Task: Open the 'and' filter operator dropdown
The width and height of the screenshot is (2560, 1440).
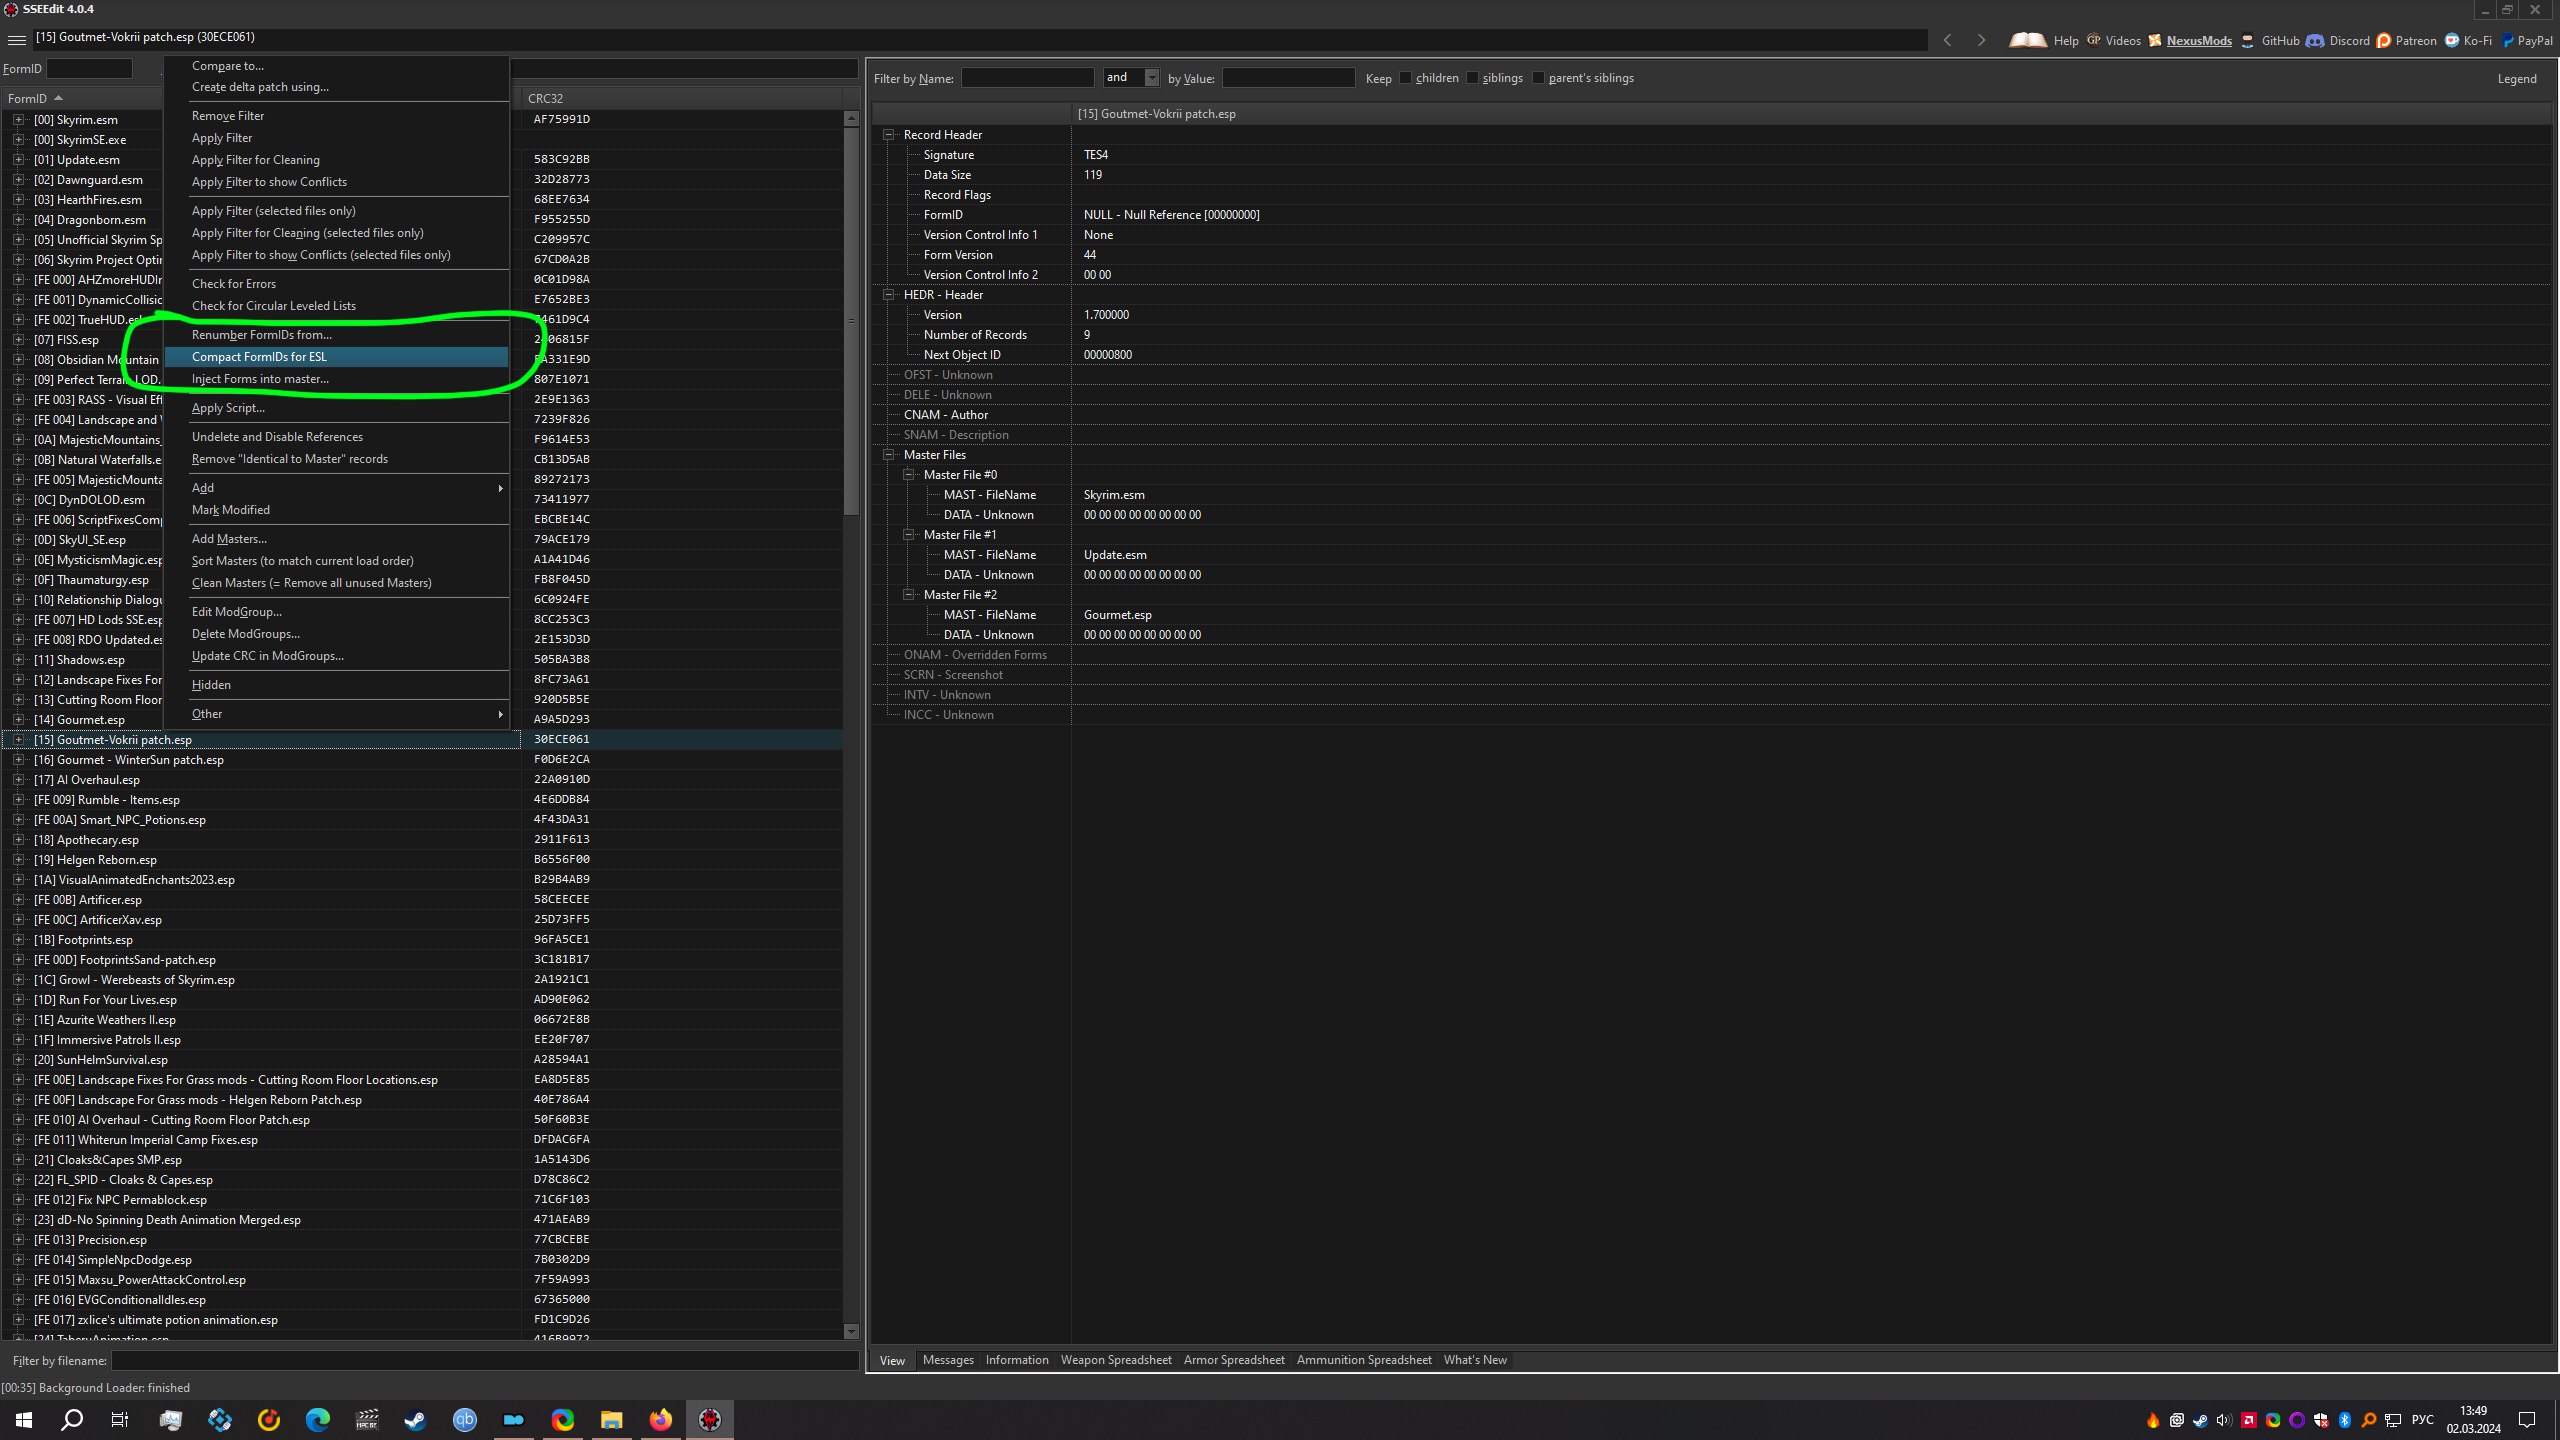Action: (1151, 78)
